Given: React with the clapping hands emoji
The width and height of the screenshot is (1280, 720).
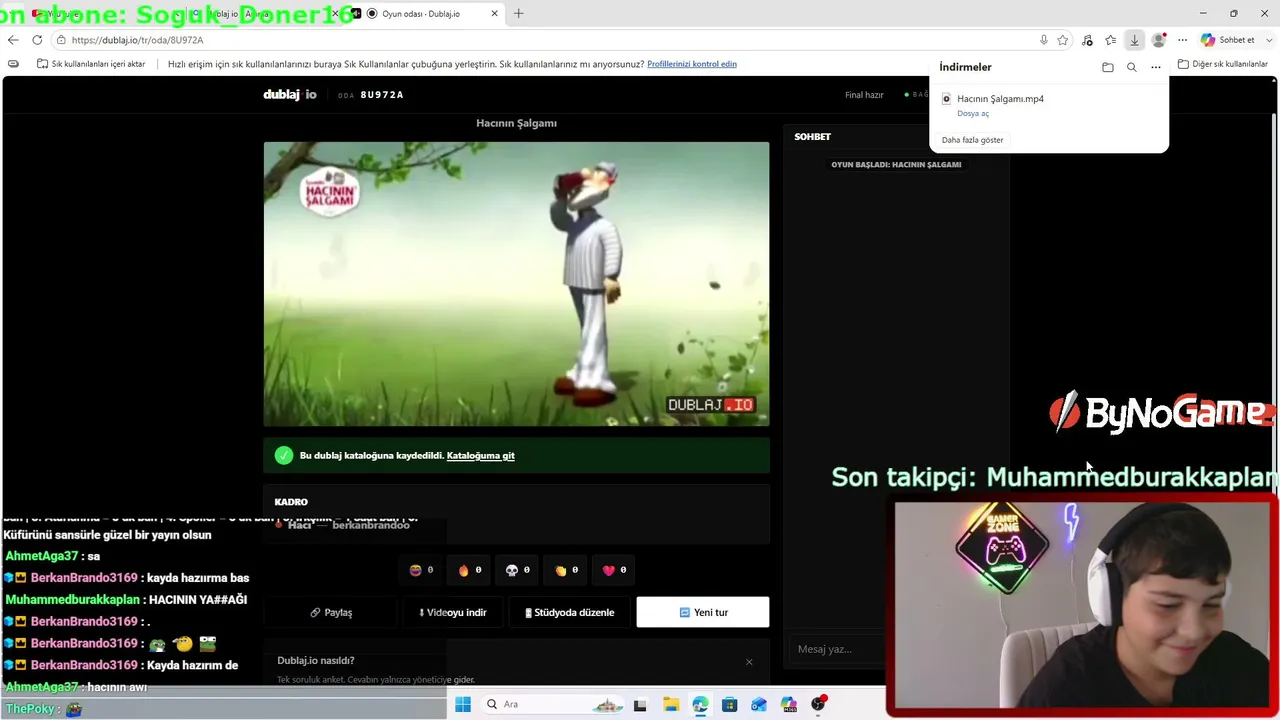Looking at the screenshot, I should 566,570.
